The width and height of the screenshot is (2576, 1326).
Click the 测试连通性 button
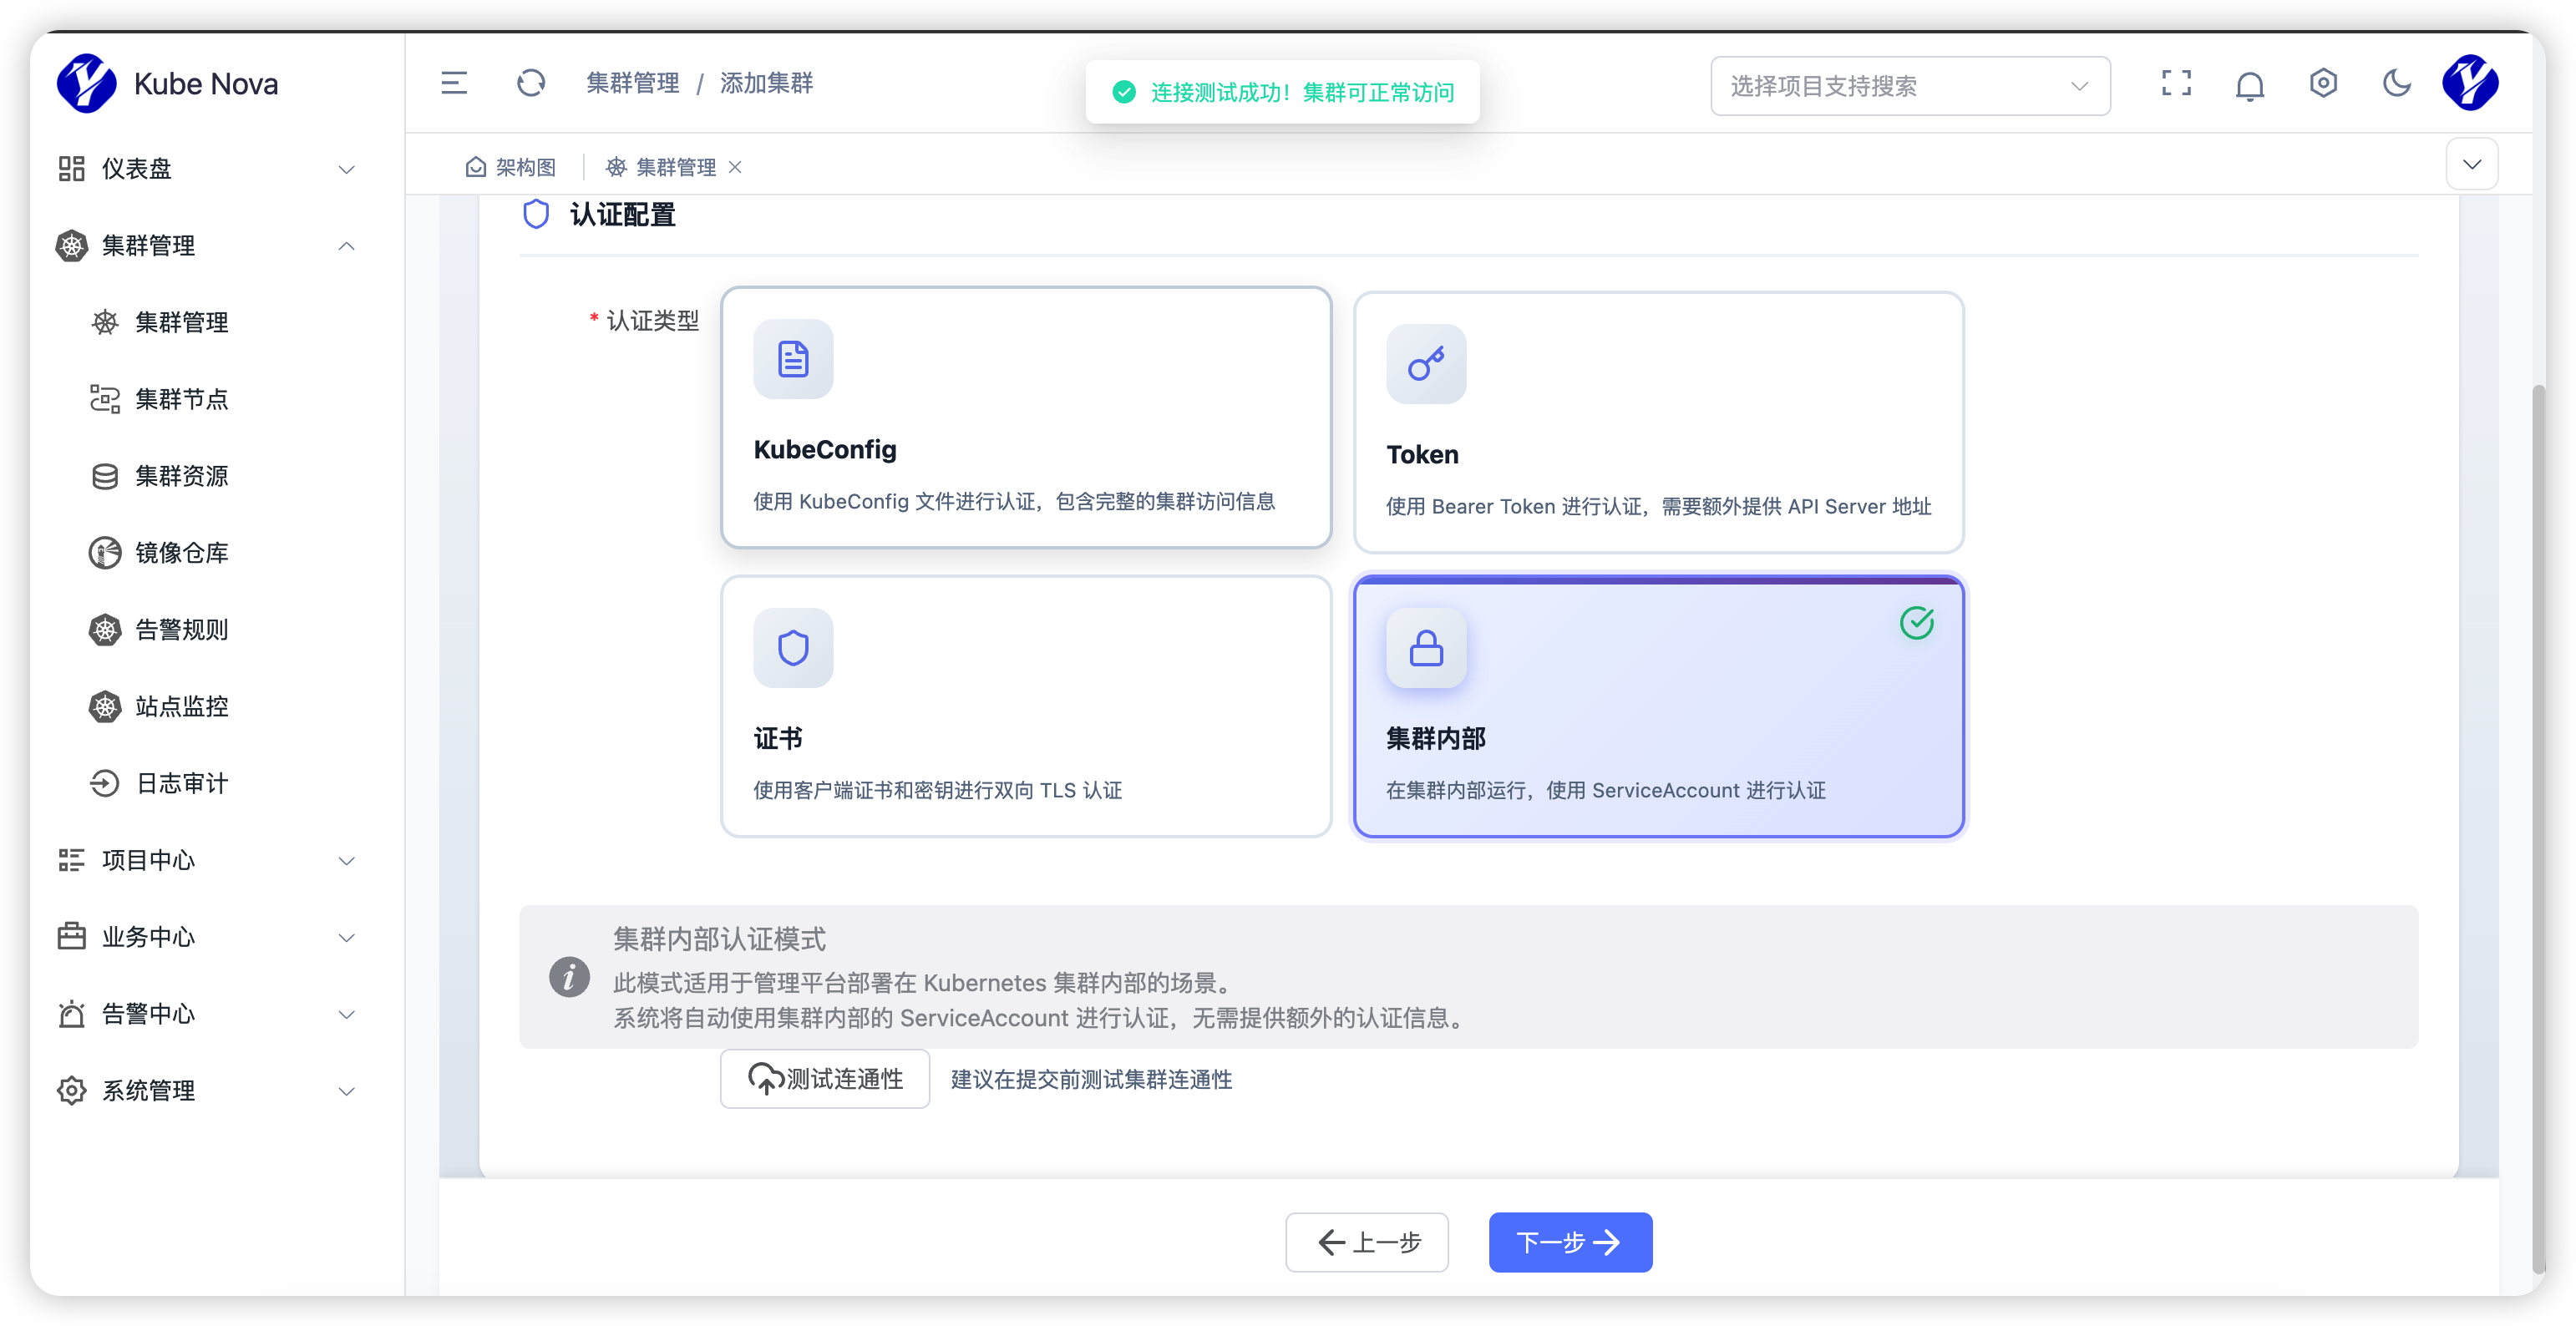click(825, 1078)
